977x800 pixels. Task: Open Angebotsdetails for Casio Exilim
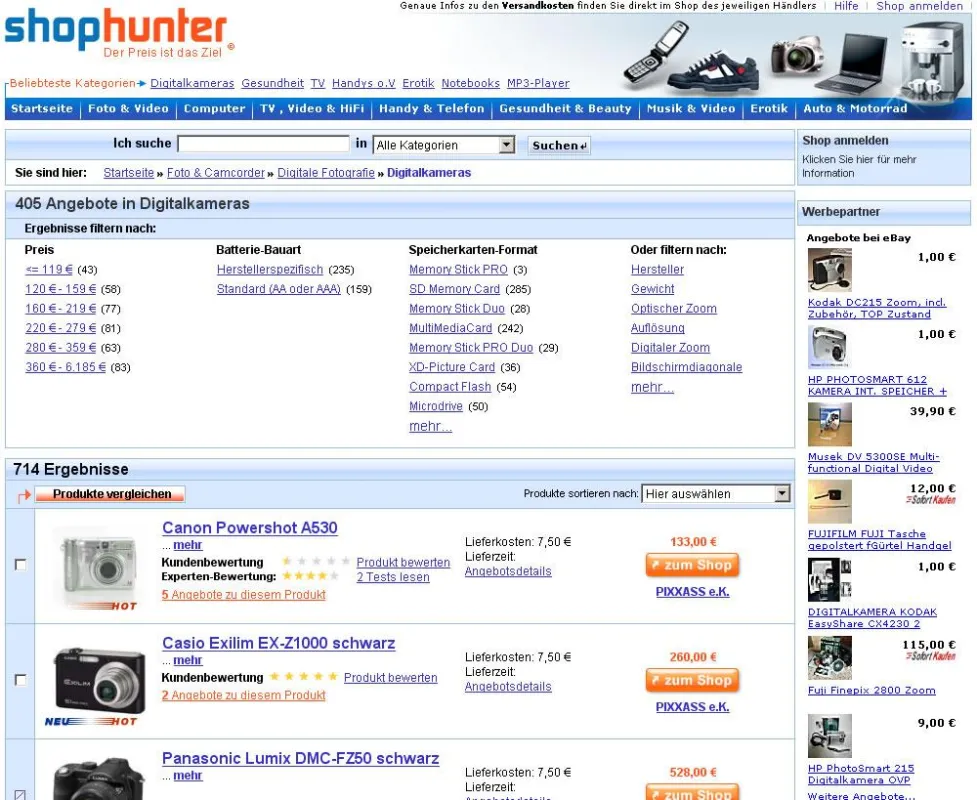click(x=508, y=687)
